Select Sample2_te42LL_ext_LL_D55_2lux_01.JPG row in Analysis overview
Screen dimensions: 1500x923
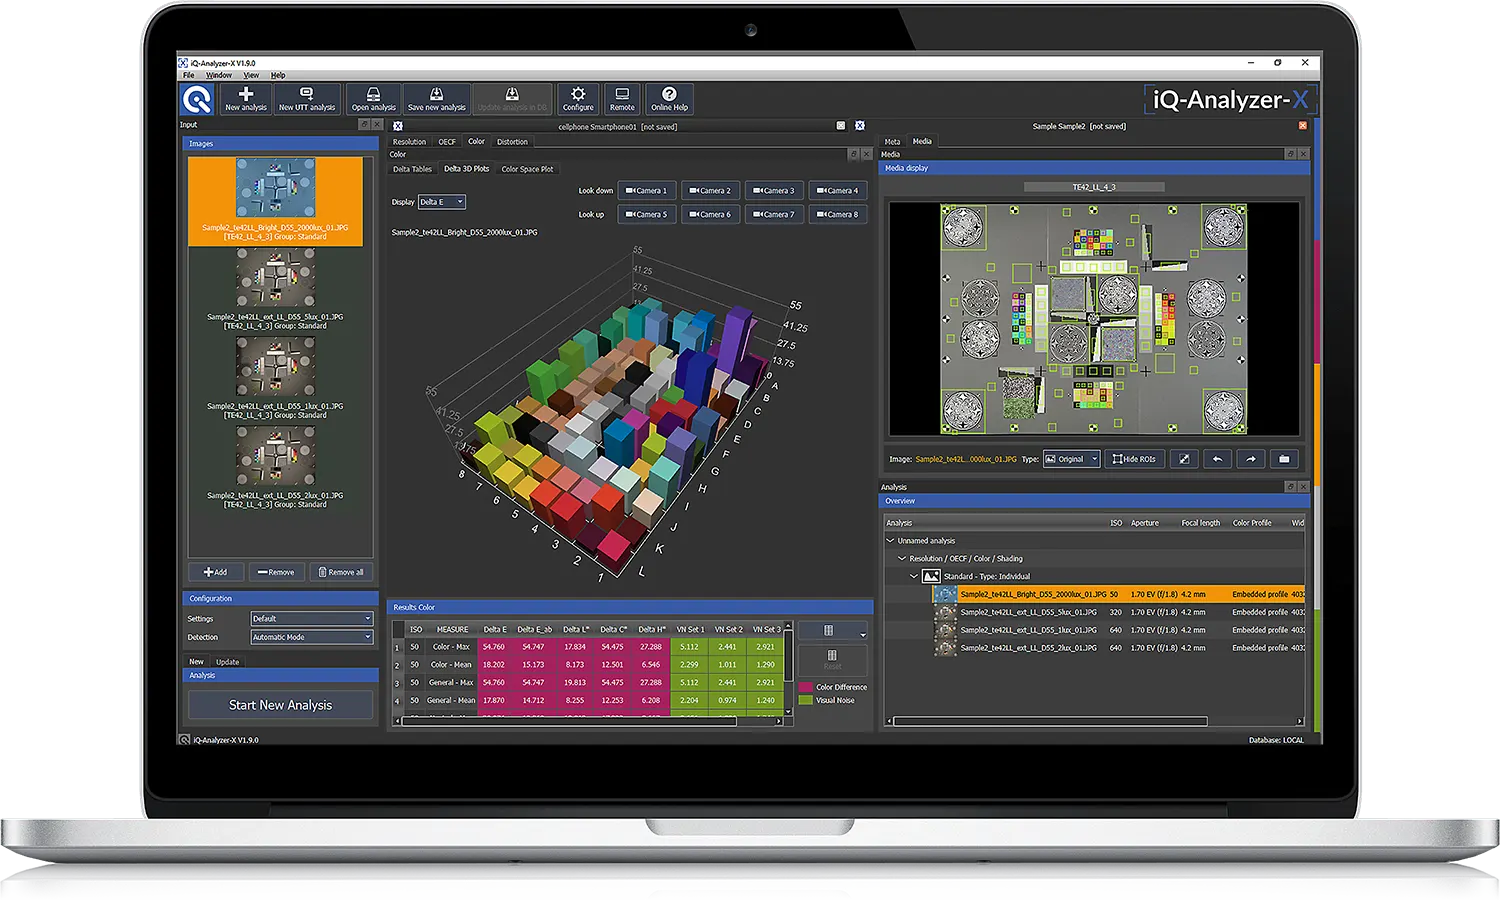[x=1118, y=648]
